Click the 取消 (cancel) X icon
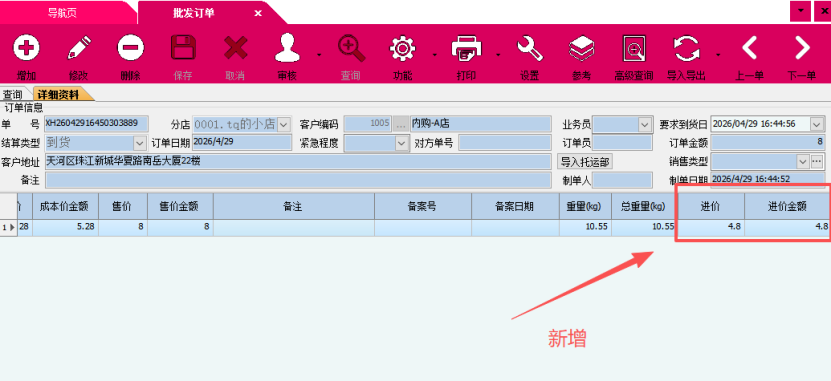Image resolution: width=831 pixels, height=381 pixels. 236,49
